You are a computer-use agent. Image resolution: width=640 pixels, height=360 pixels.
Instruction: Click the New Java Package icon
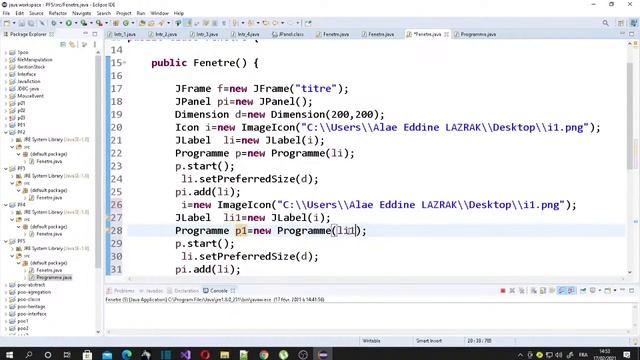116,23
